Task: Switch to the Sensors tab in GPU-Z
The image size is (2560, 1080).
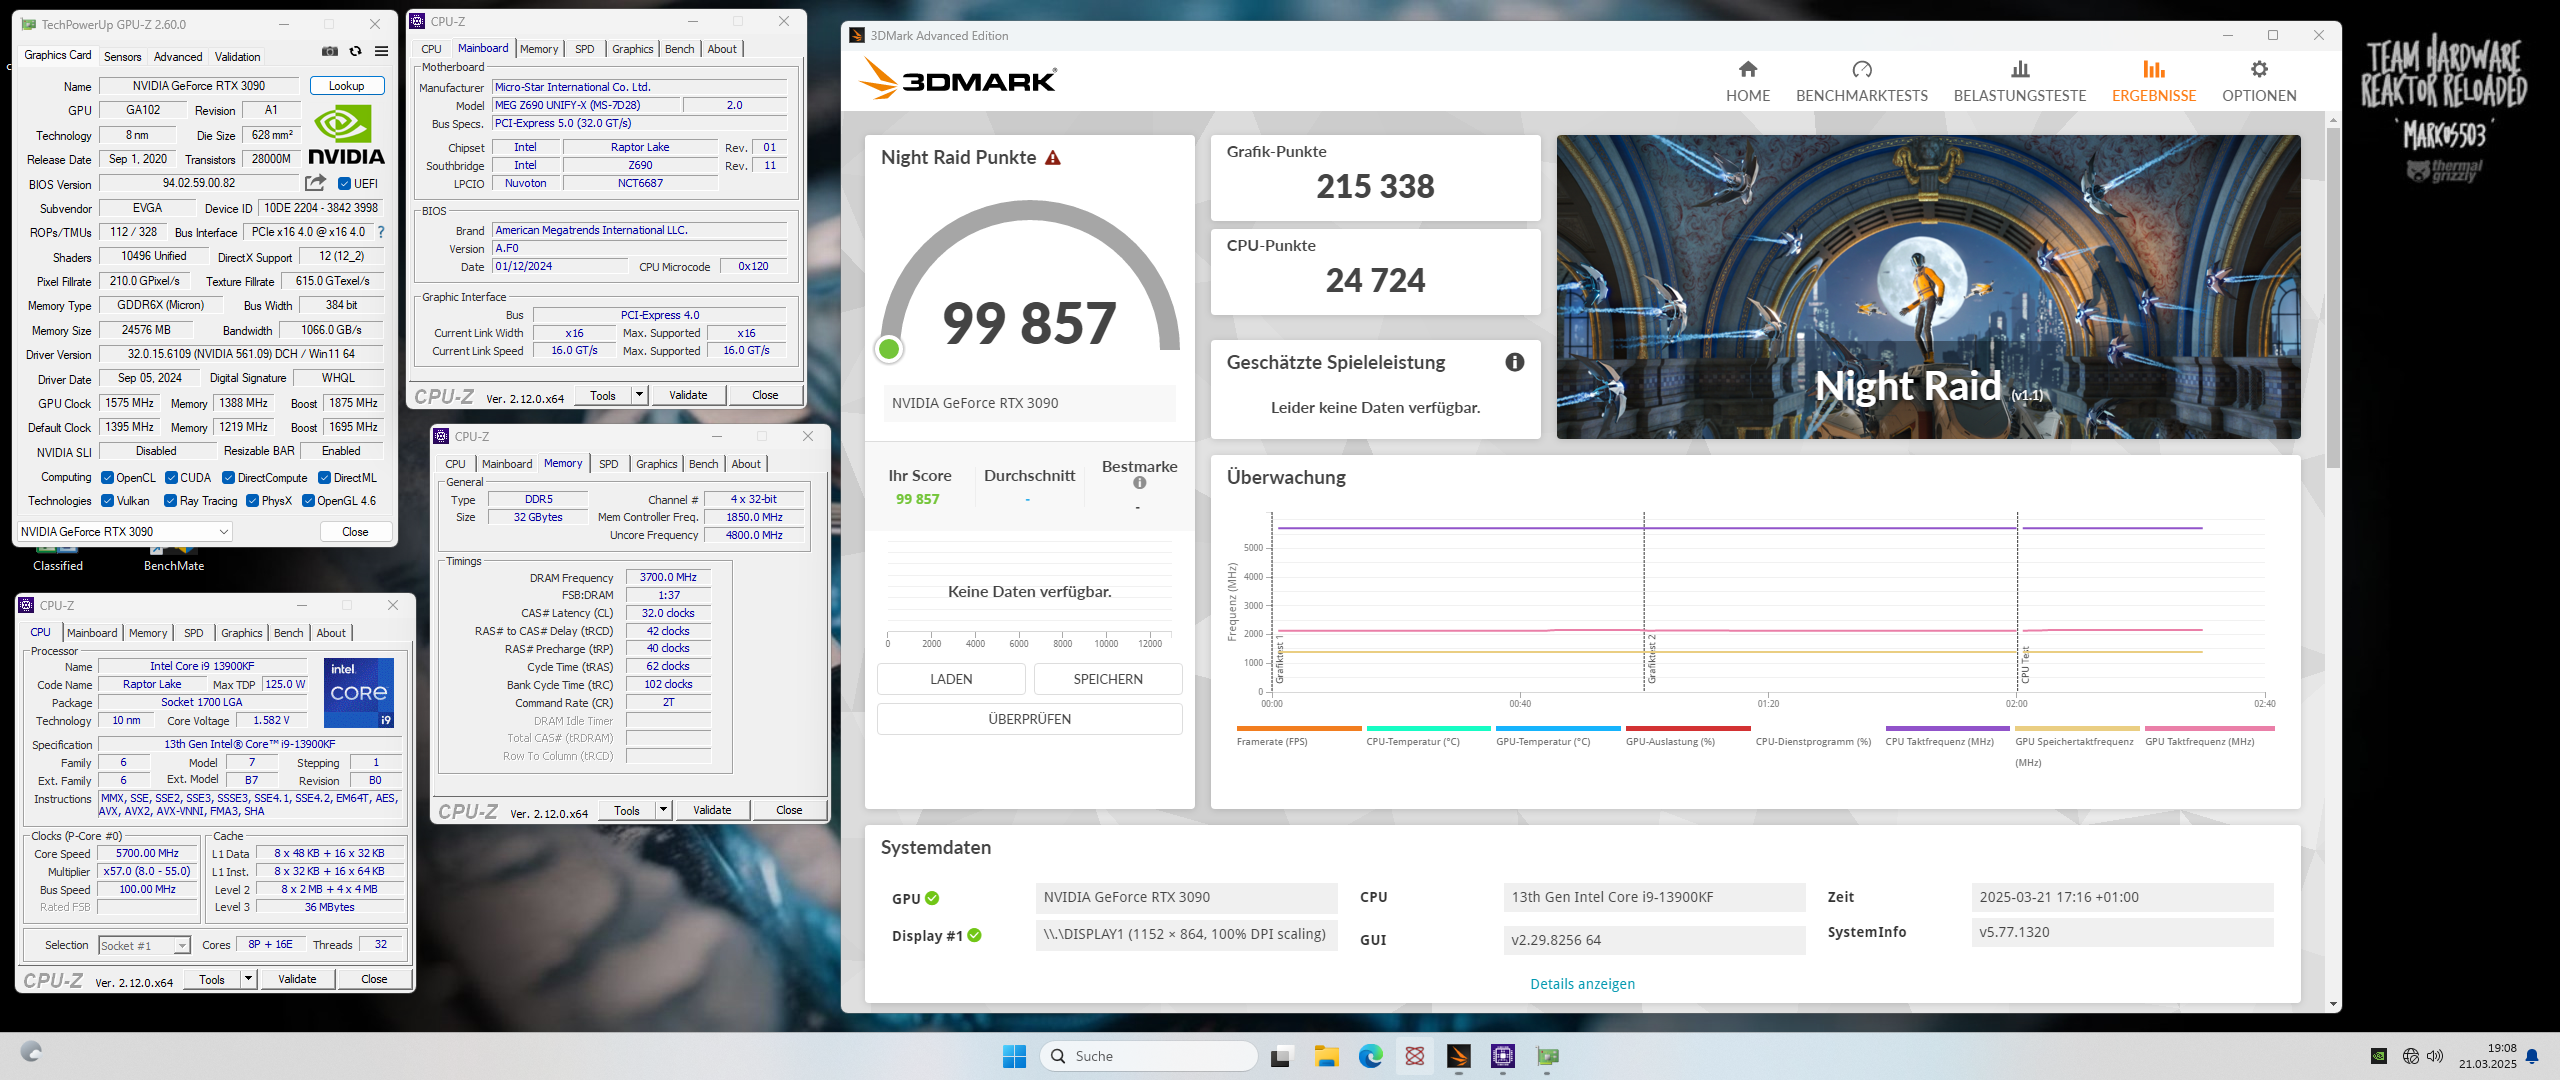Action: 123,57
